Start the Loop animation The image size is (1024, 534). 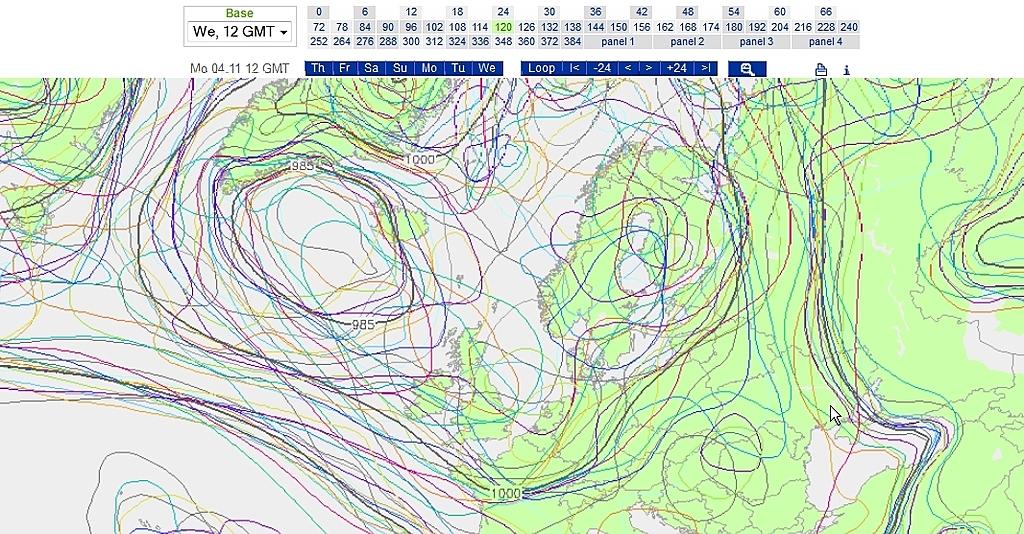[x=541, y=68]
